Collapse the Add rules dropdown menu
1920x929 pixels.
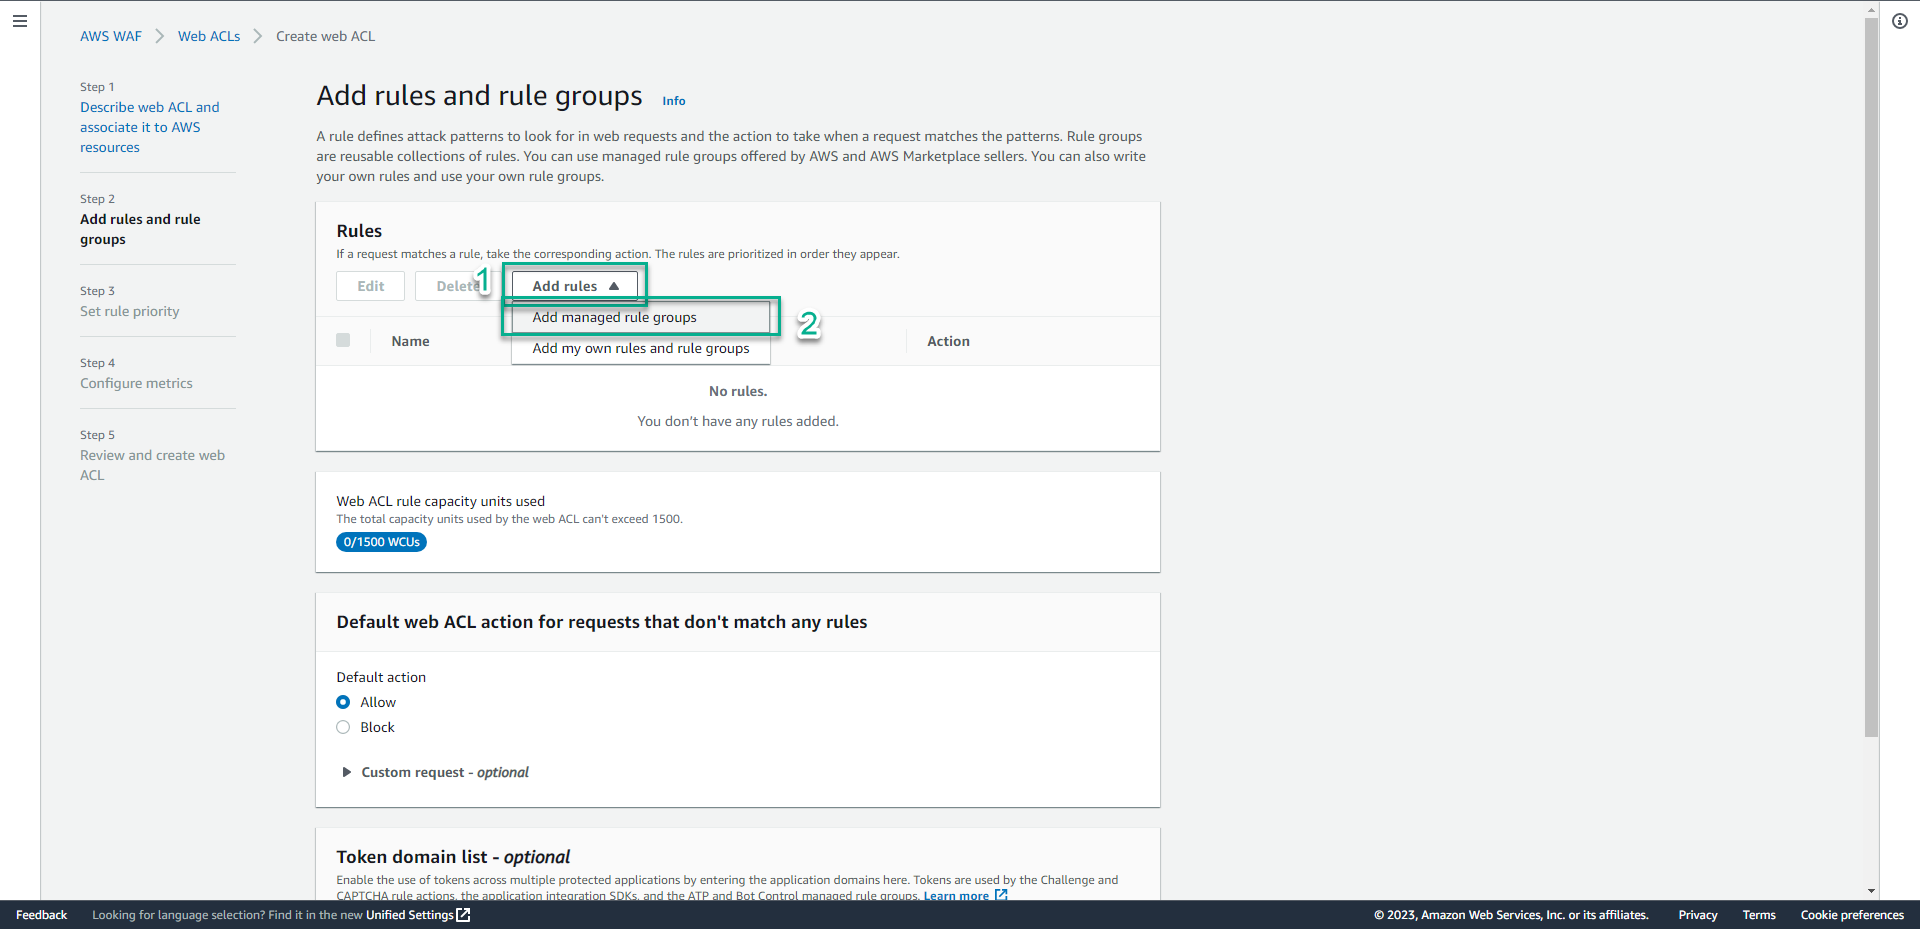pos(574,285)
